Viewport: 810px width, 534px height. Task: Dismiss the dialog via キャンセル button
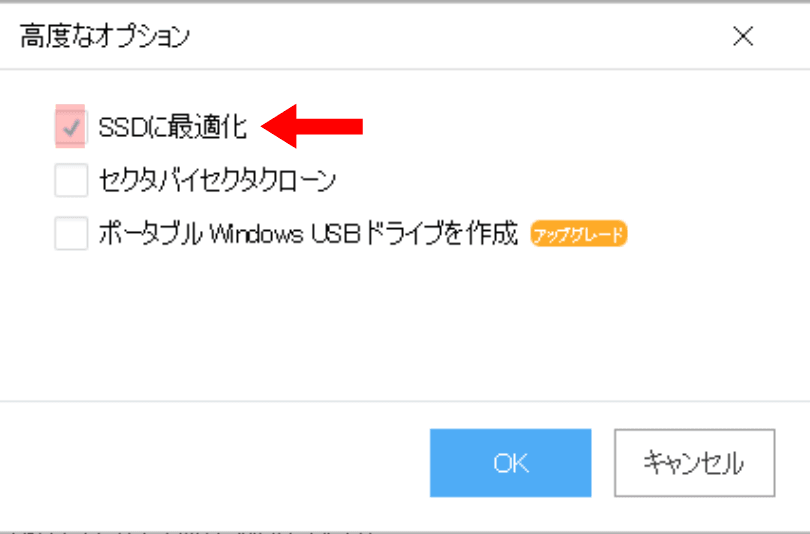point(694,463)
